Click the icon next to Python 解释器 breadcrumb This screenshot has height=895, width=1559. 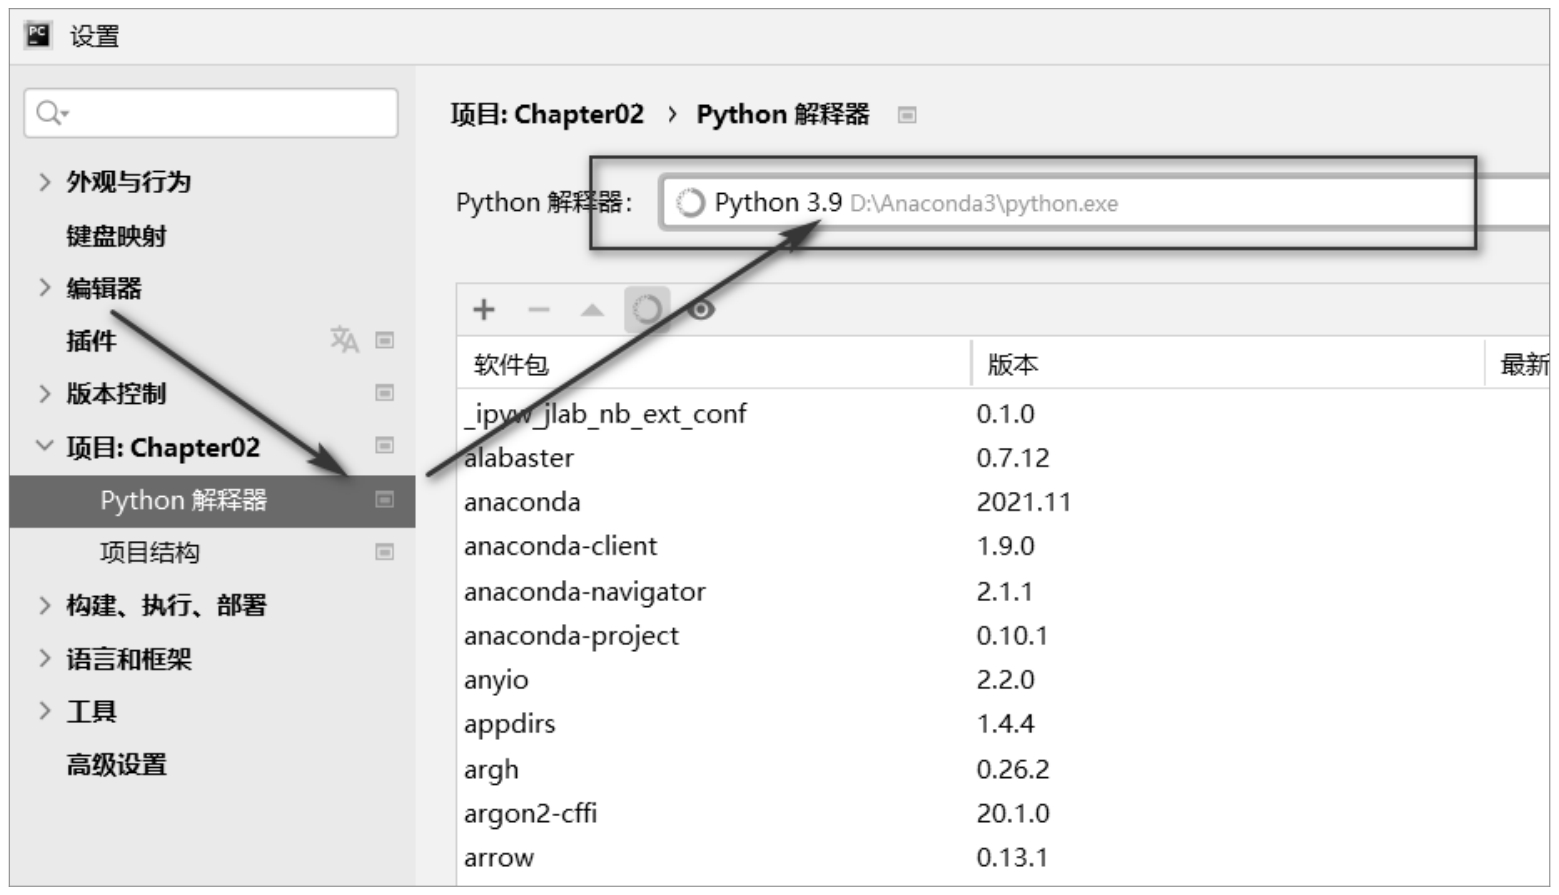coord(907,115)
